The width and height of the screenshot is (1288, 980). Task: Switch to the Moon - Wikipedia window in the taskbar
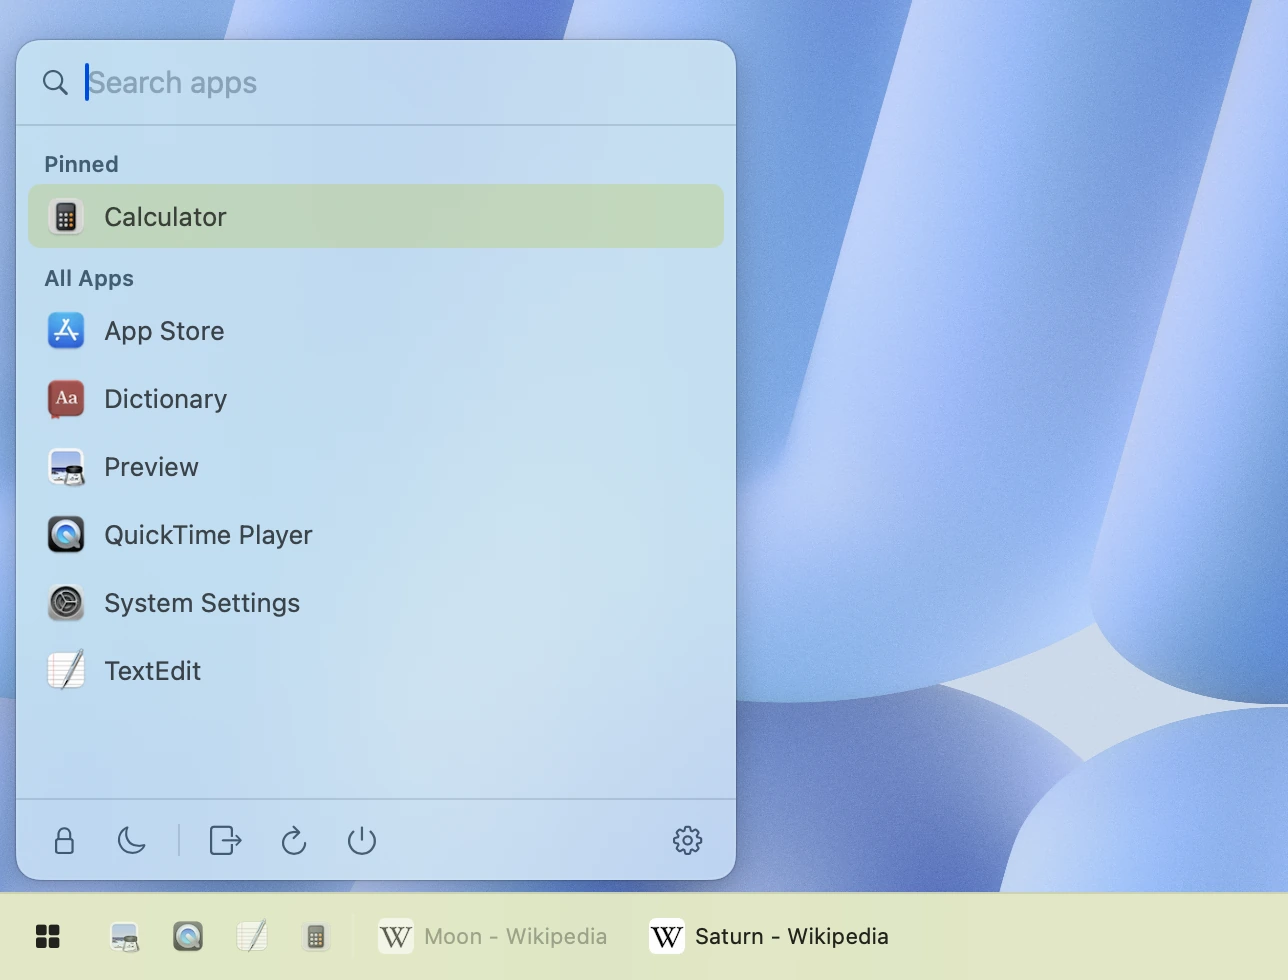(x=494, y=936)
